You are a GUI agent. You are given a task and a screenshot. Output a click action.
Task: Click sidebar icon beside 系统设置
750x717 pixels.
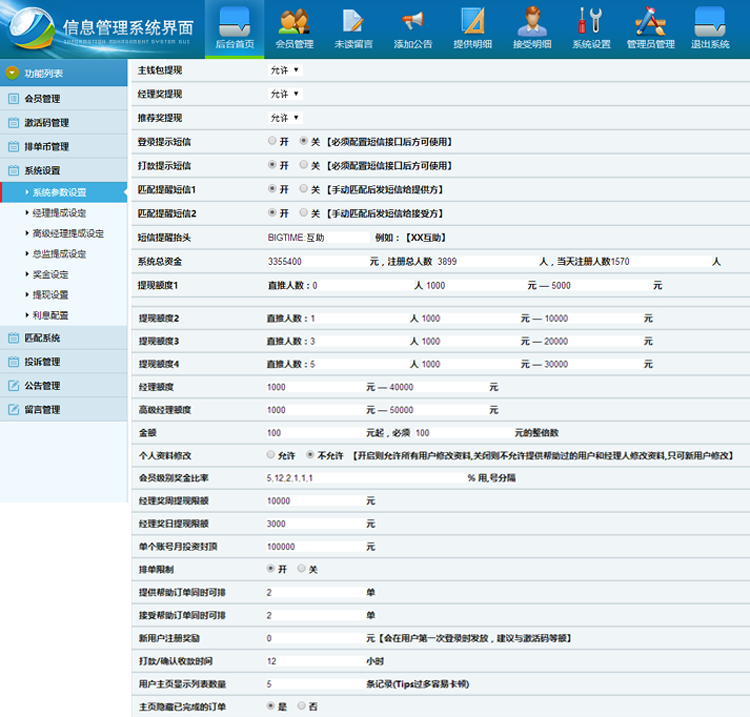(13, 170)
